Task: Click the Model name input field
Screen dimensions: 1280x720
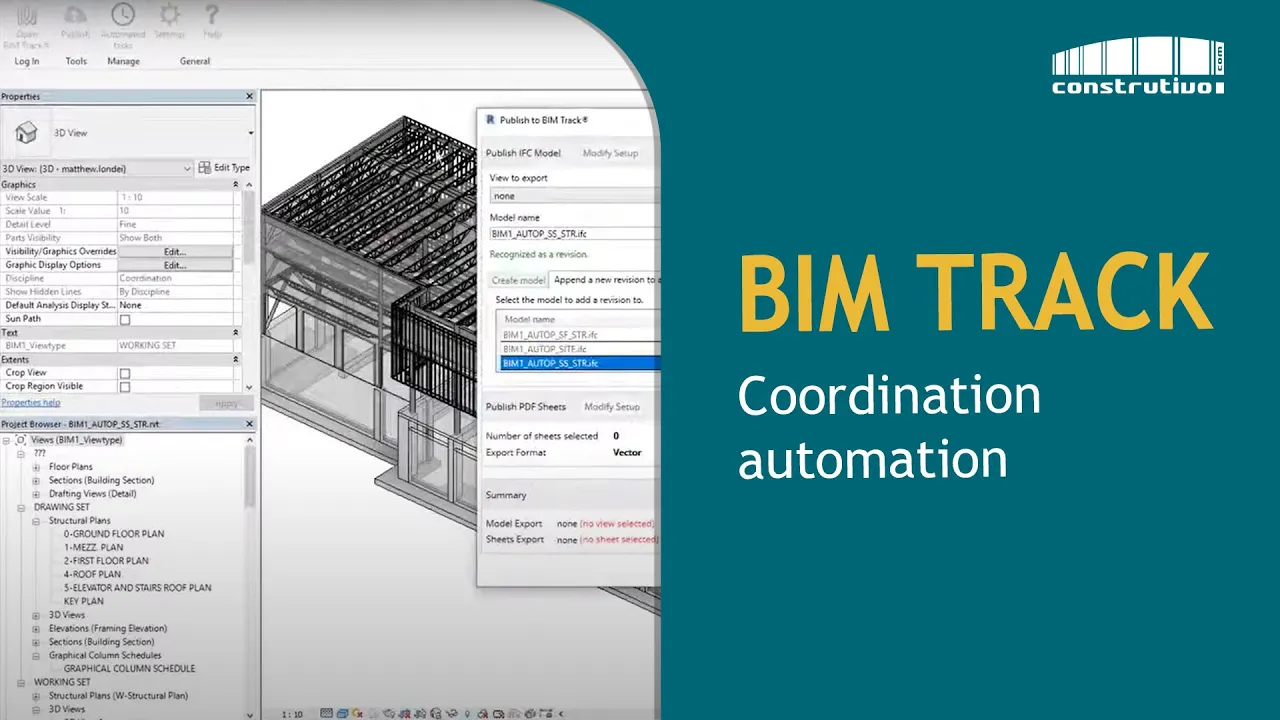Action: [574, 233]
